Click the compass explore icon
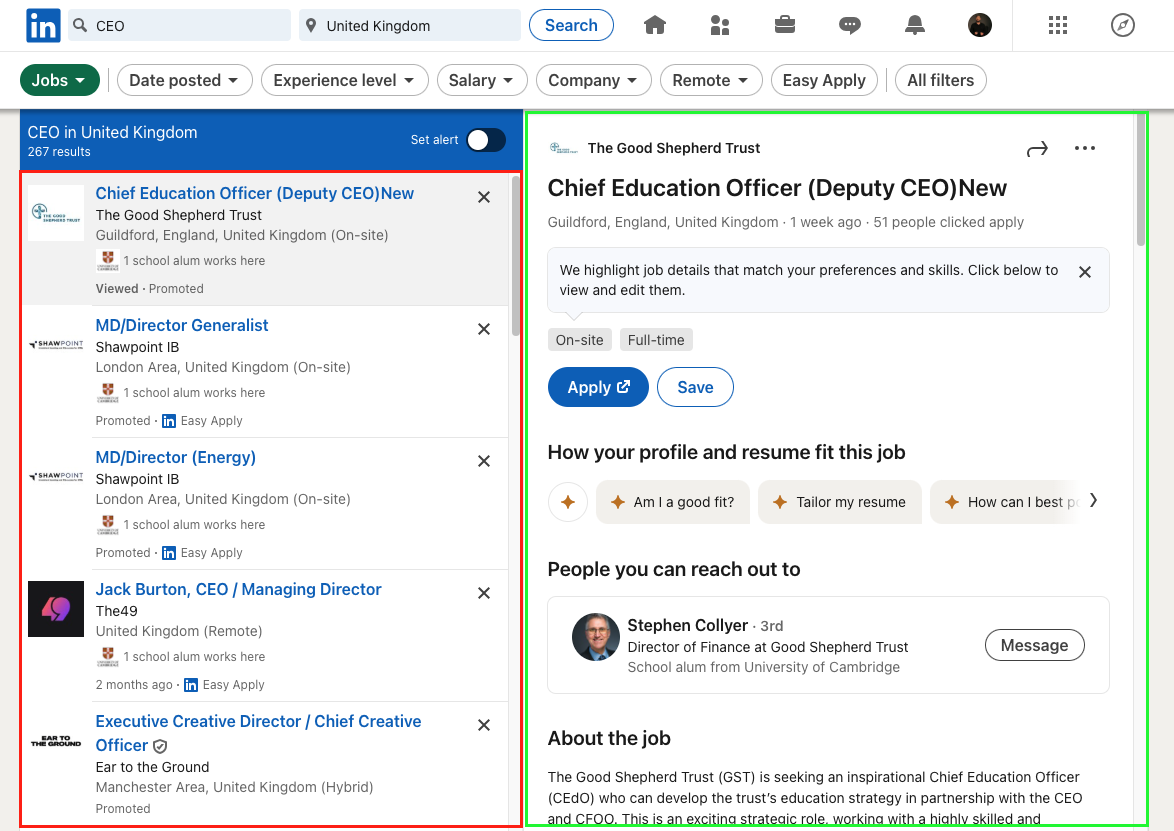This screenshot has height=831, width=1174. click(x=1122, y=25)
